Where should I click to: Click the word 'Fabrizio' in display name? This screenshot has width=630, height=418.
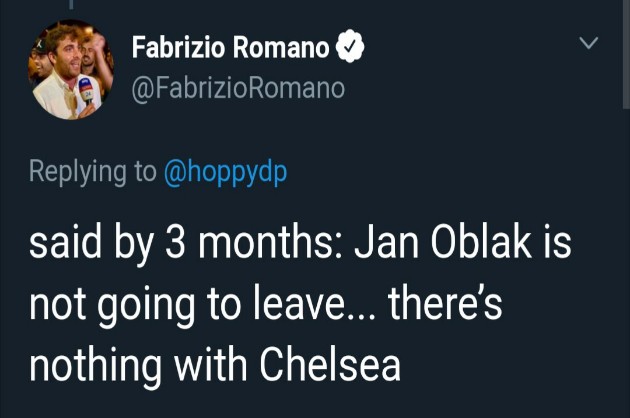pyautogui.click(x=180, y=46)
